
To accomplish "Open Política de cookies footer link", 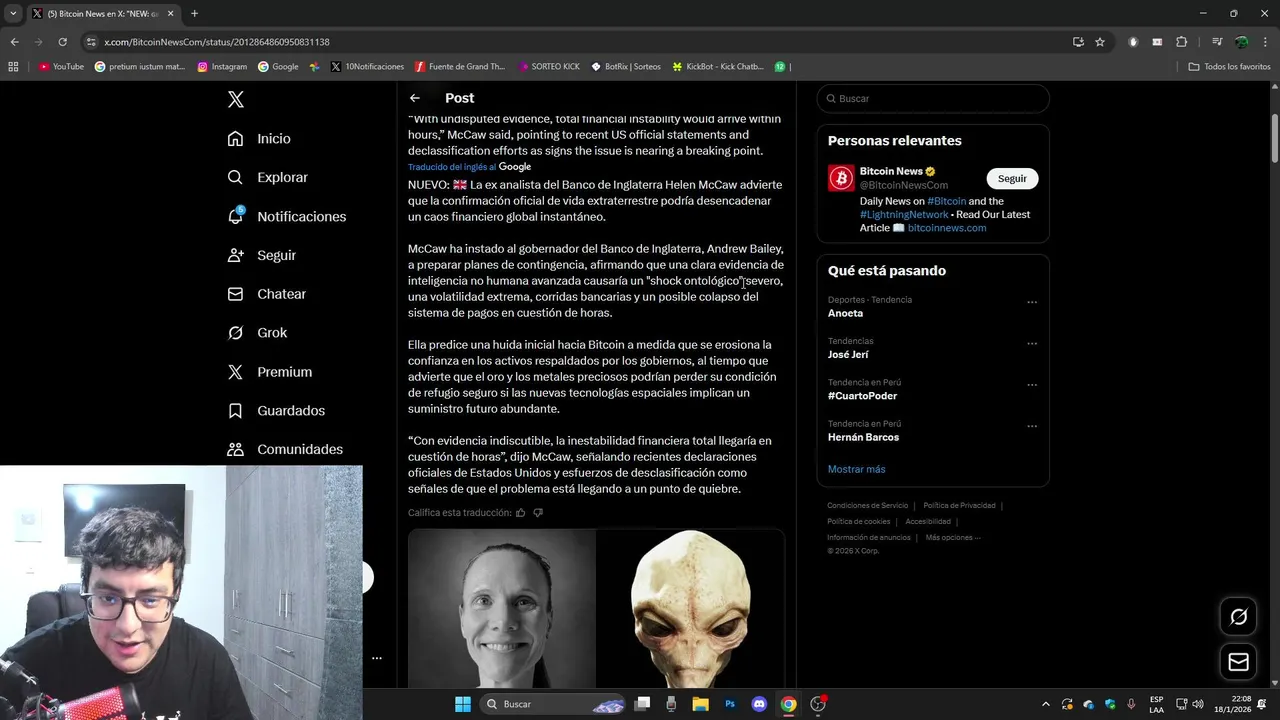I will coord(858,522).
